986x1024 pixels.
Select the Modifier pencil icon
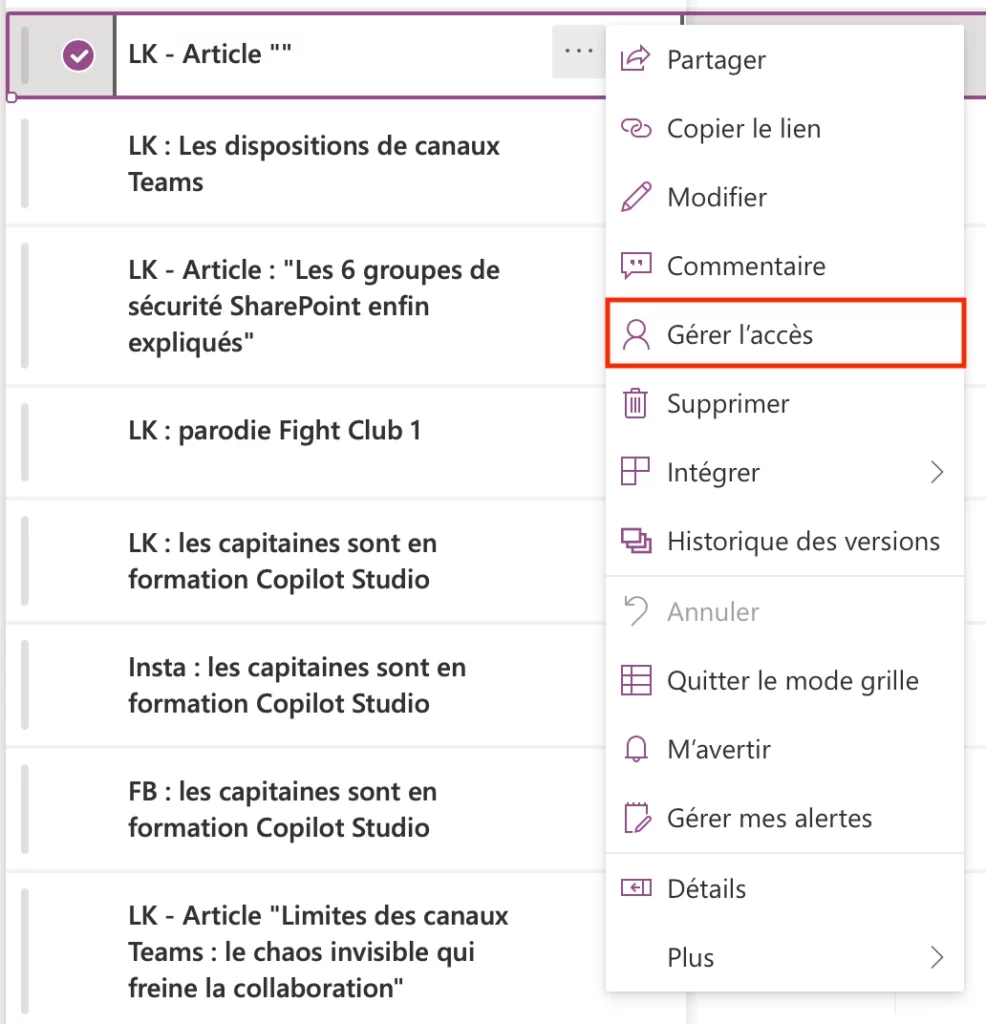[x=634, y=197]
